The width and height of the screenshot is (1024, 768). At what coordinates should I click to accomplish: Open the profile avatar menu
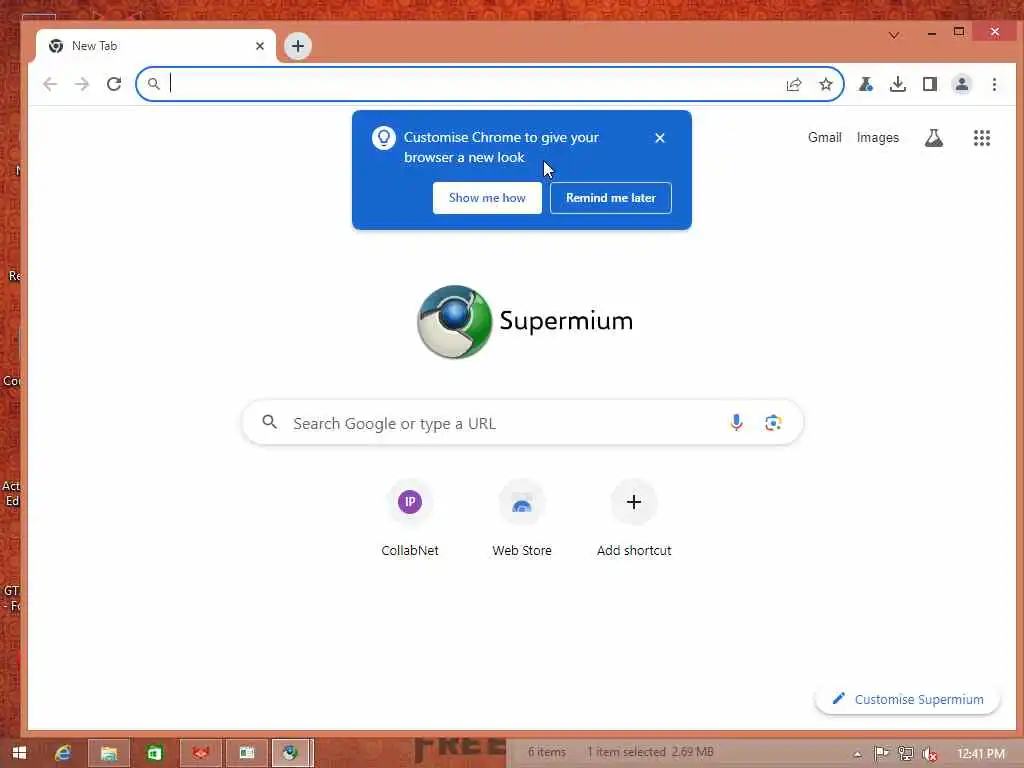[x=962, y=84]
